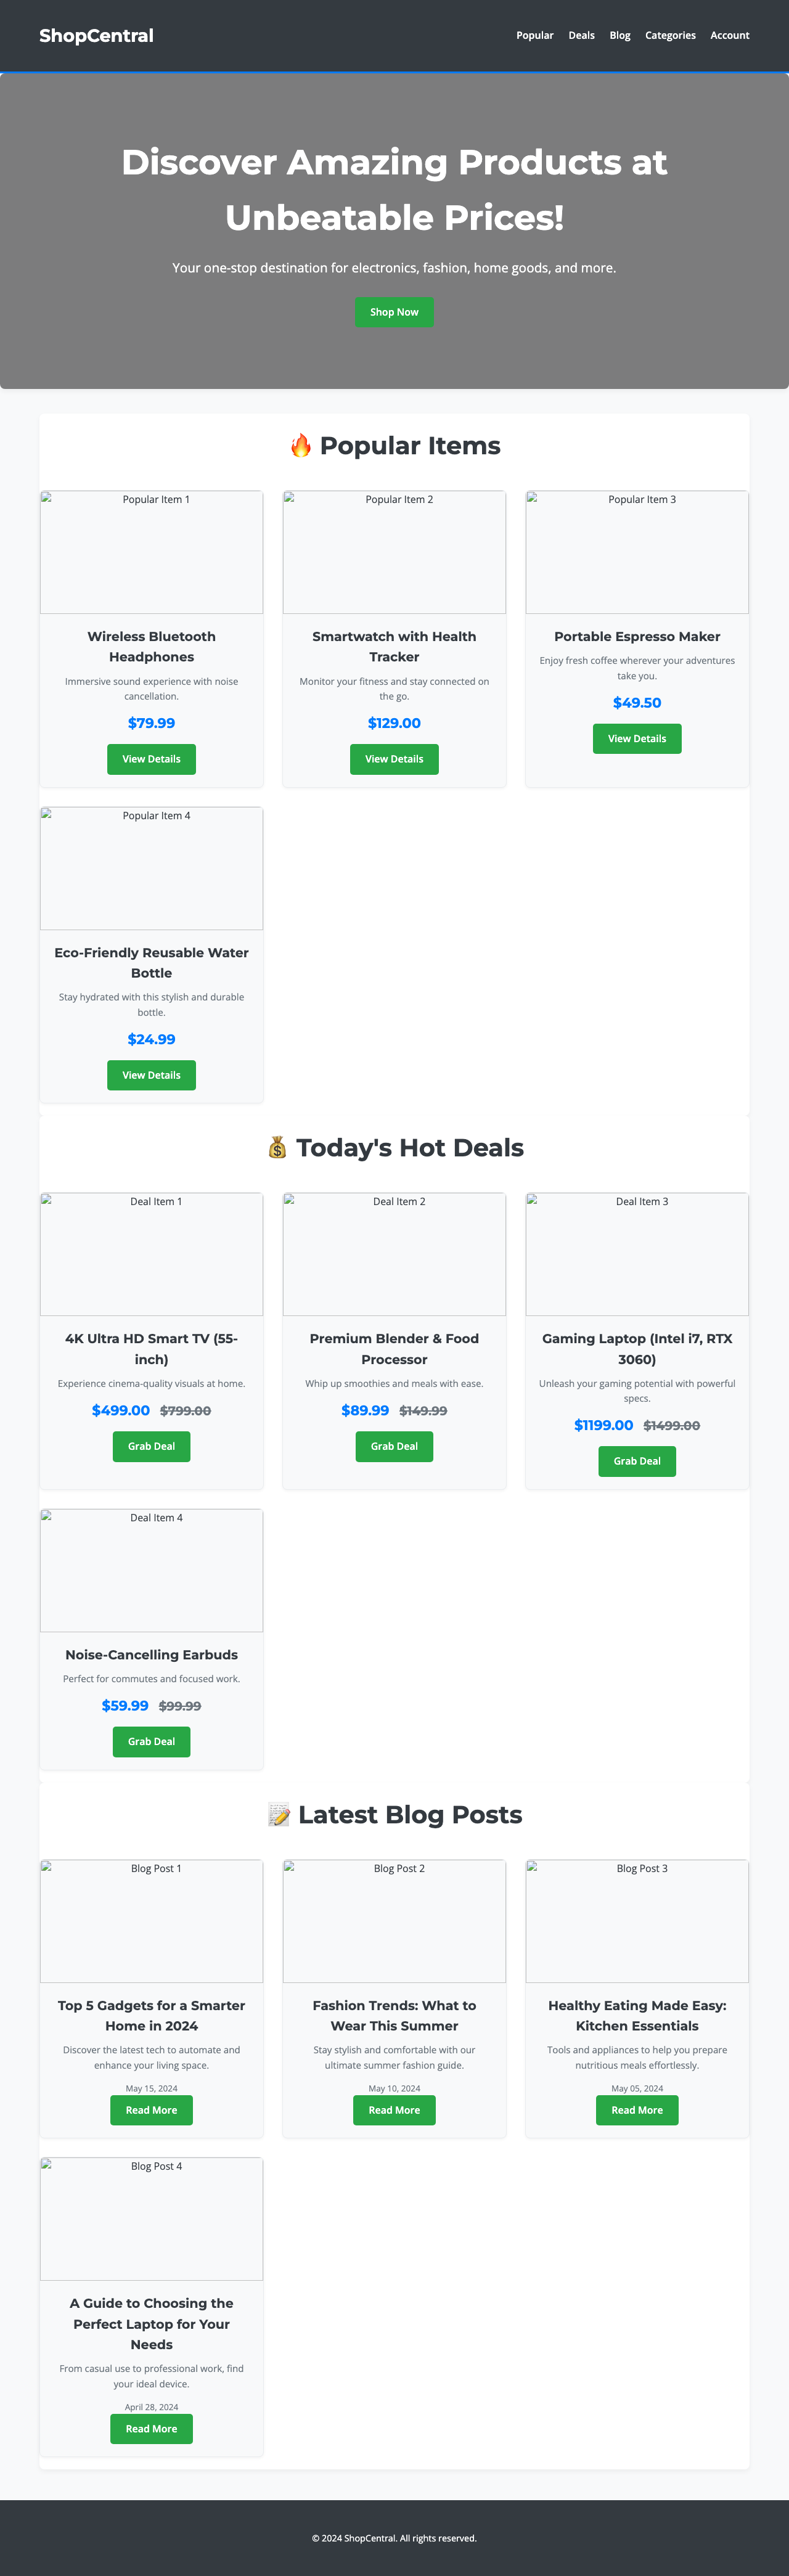Viewport: 789px width, 2576px height.
Task: Open the Blog page from navigation
Action: click(619, 35)
